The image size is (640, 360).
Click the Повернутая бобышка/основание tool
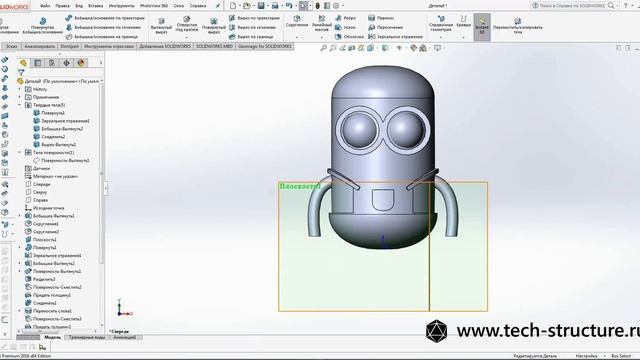coord(42,26)
